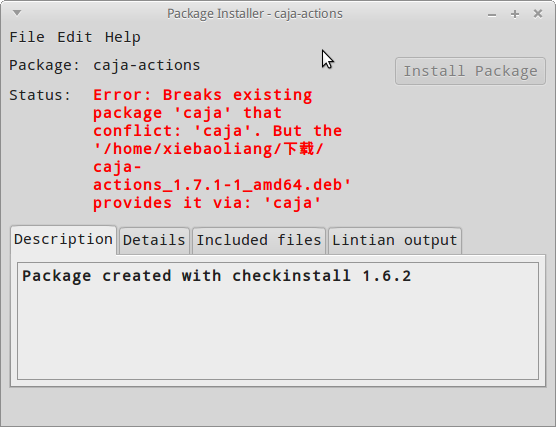Click the red error status message
Screen dimensions: 556x427
pyautogui.click(x=222, y=149)
